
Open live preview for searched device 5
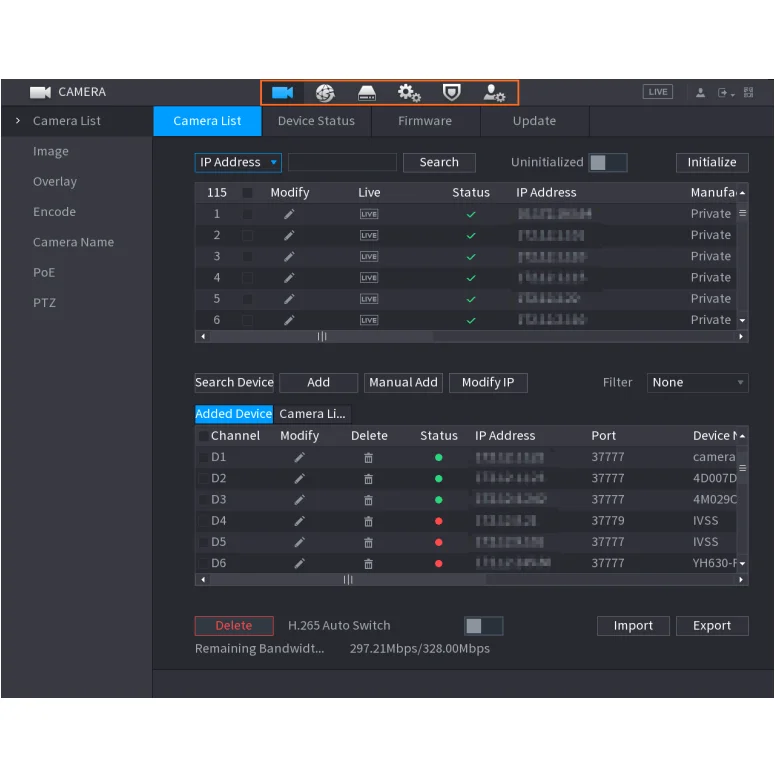tap(369, 299)
